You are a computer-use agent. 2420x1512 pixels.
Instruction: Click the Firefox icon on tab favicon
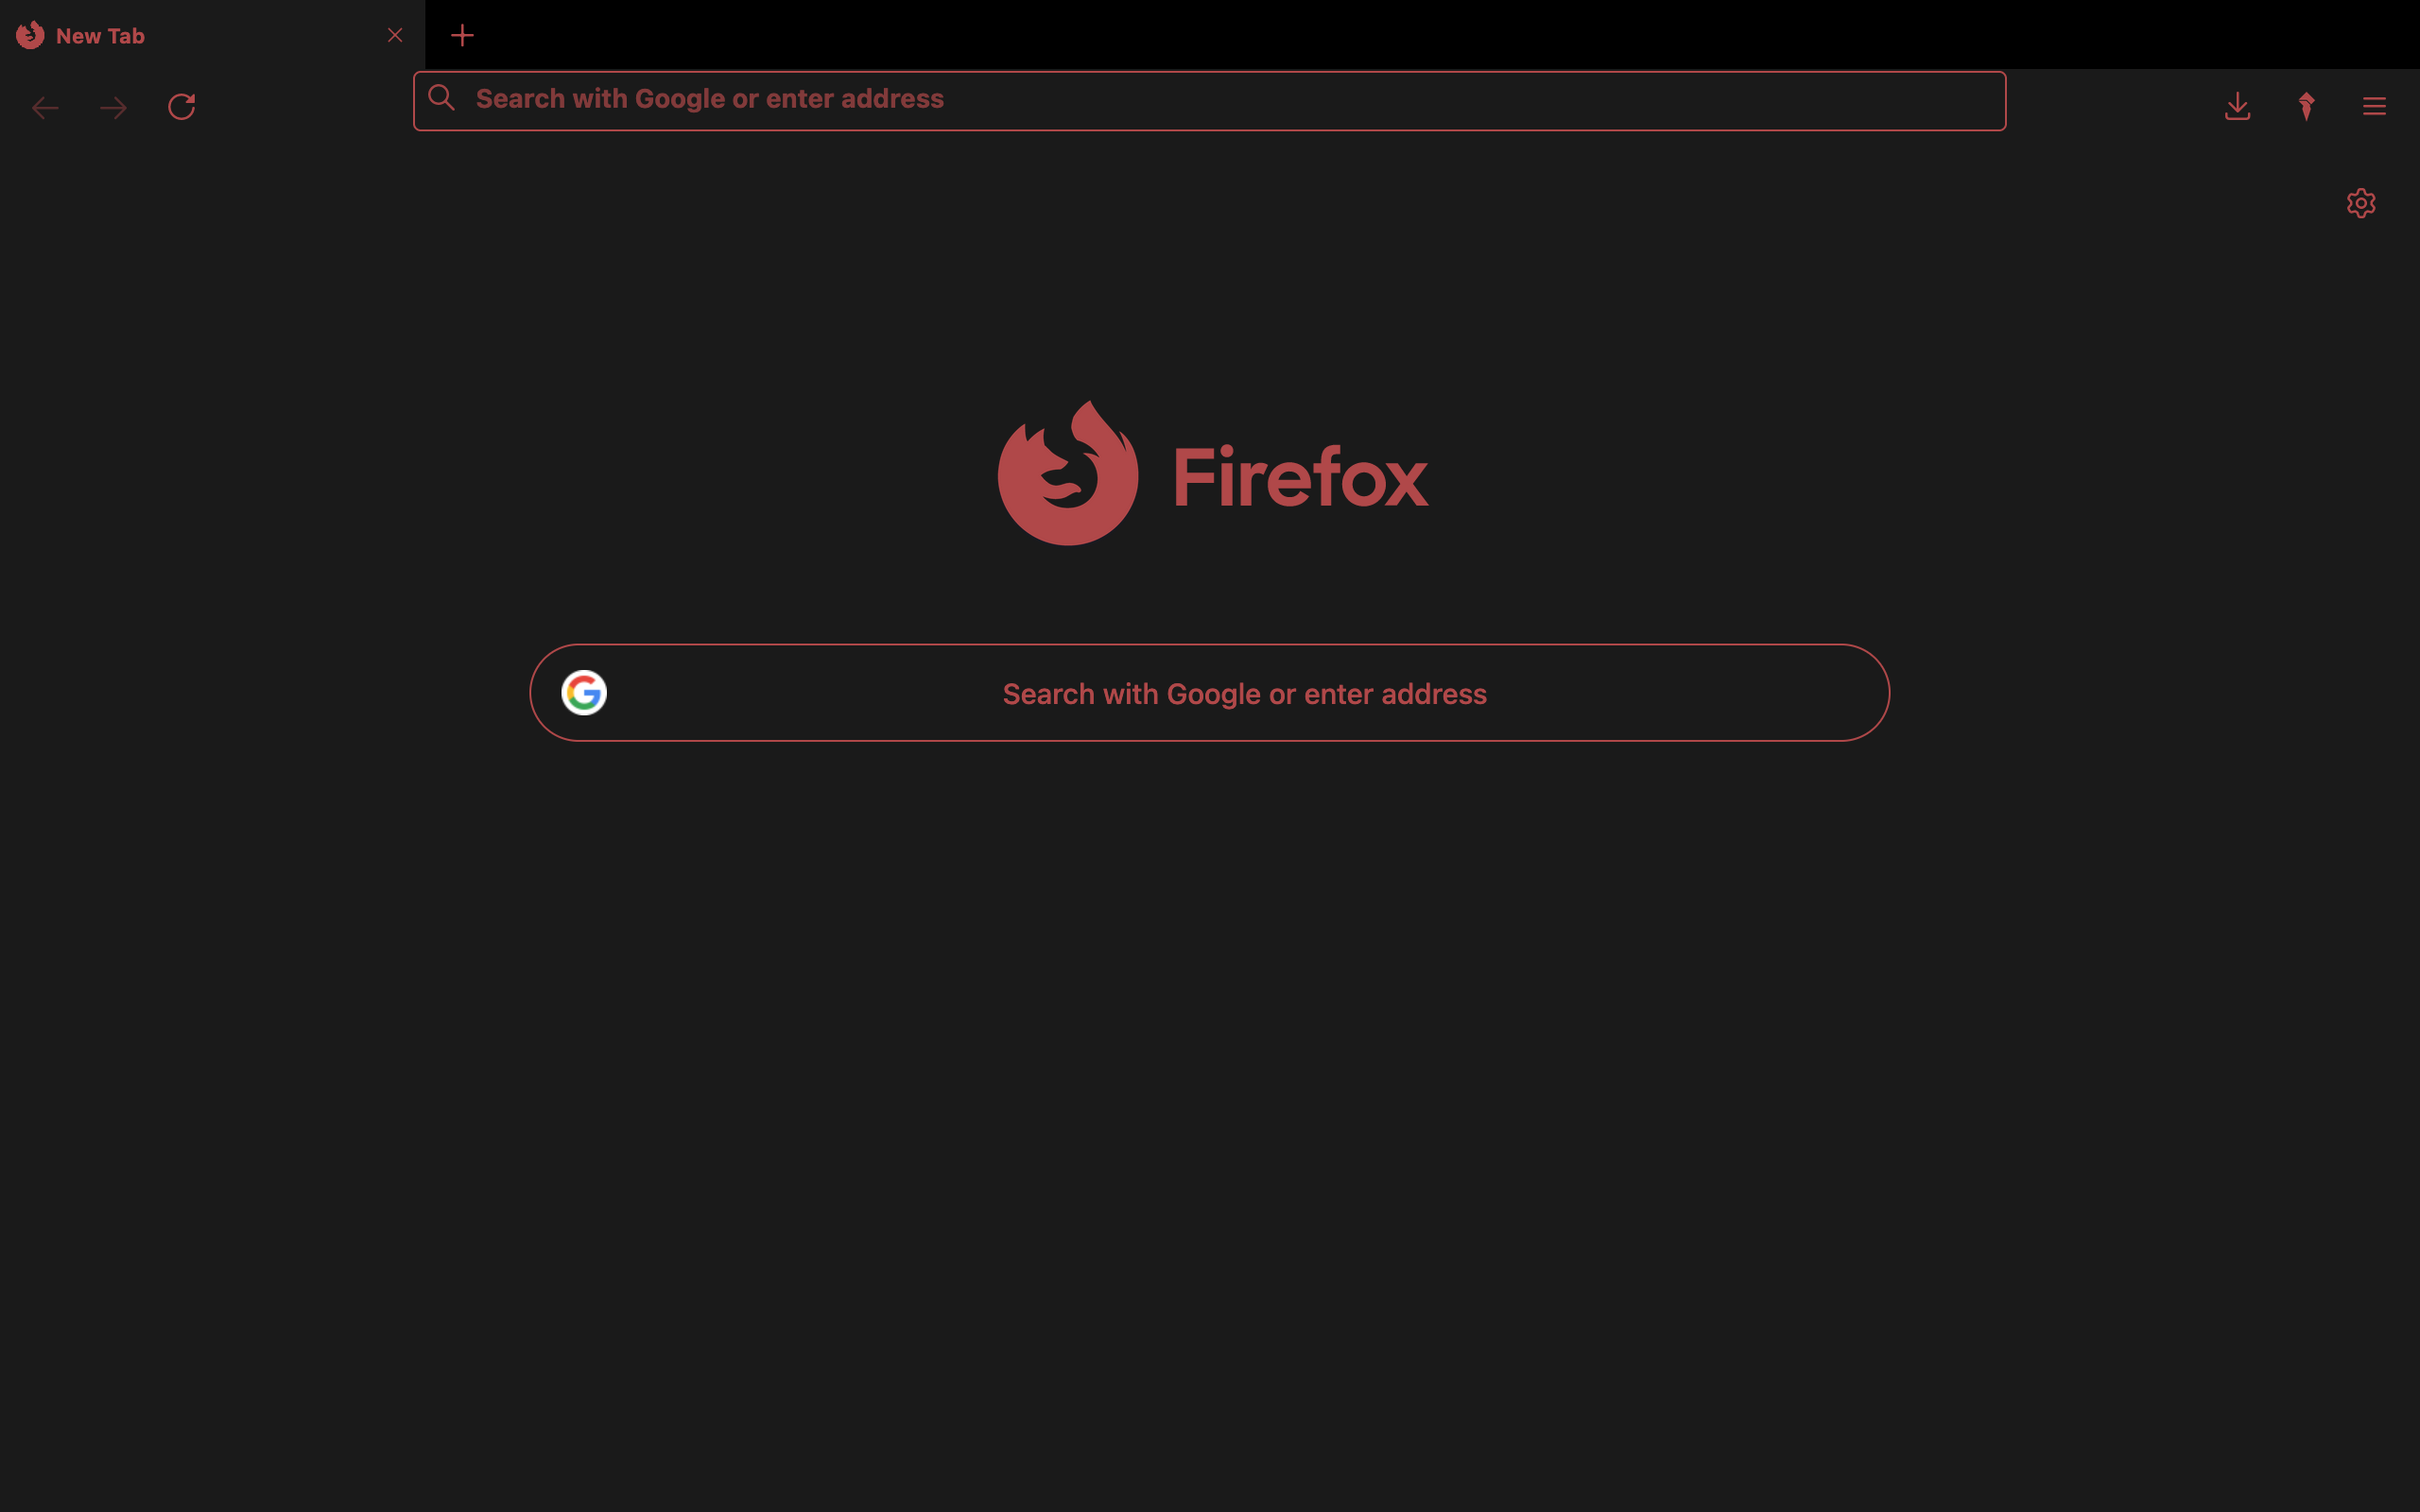[29, 35]
